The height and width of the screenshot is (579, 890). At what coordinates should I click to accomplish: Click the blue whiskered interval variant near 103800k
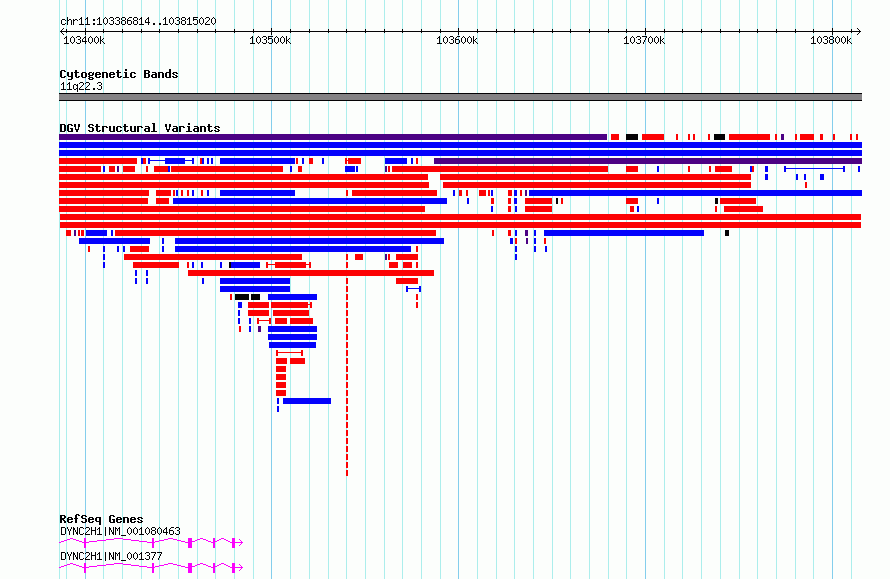[x=815, y=169]
